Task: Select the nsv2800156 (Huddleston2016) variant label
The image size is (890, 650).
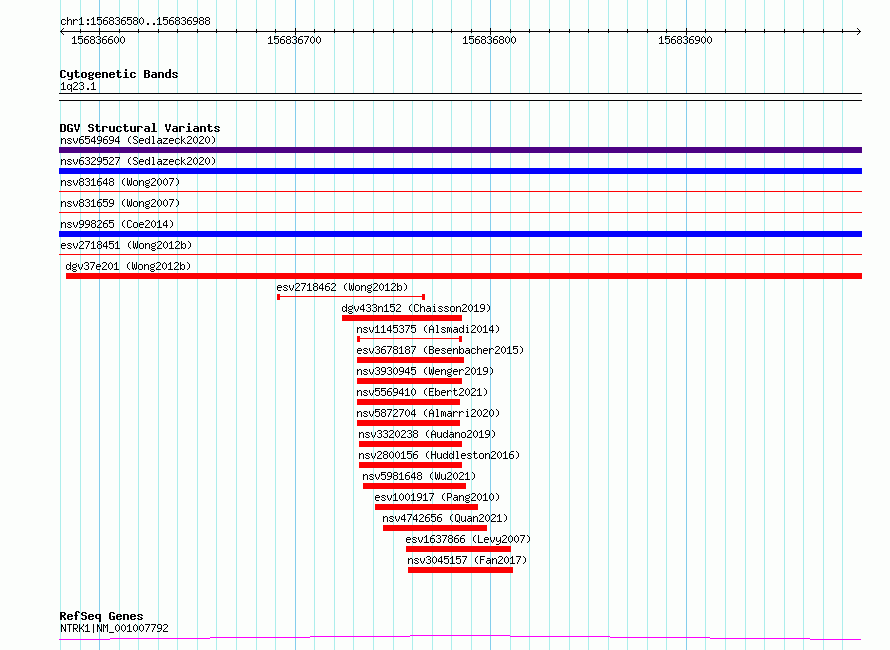Action: pyautogui.click(x=439, y=455)
